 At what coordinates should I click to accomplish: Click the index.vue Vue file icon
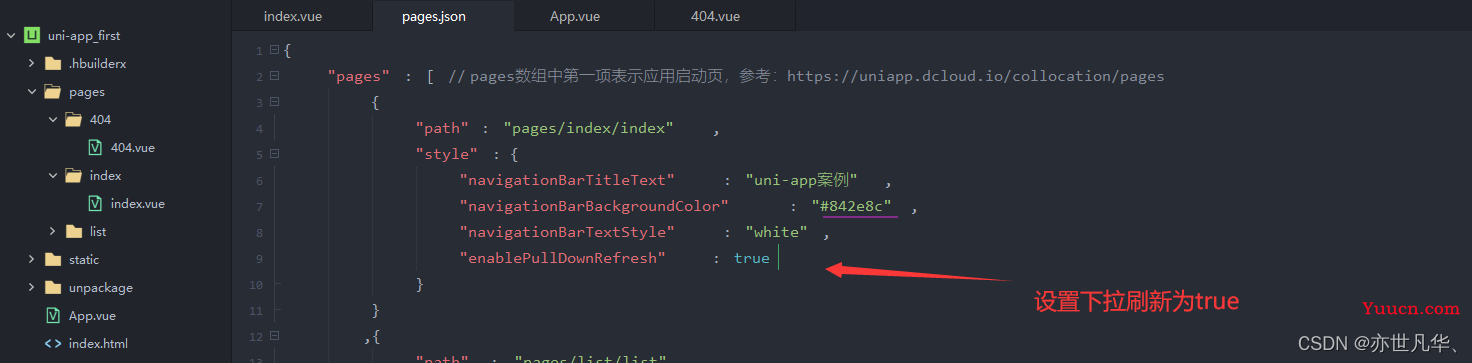95,203
